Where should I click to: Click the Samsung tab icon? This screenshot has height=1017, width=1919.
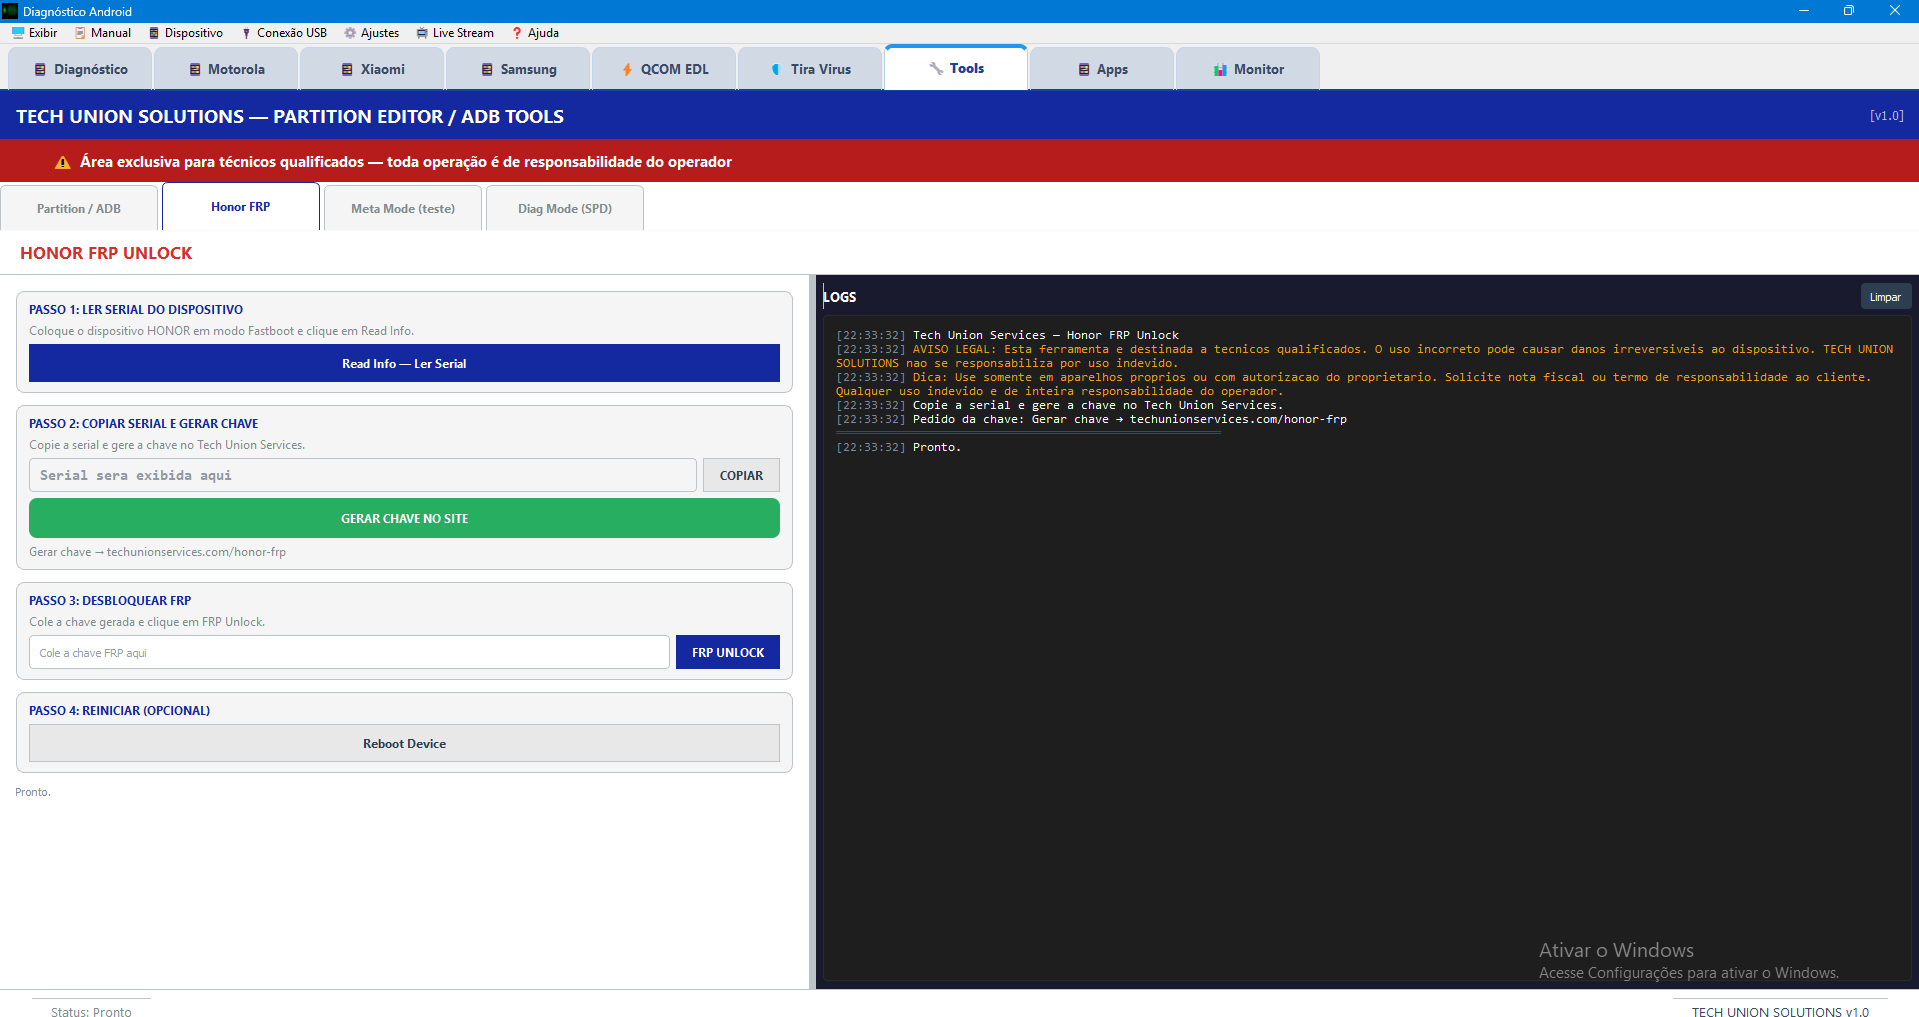pyautogui.click(x=487, y=70)
